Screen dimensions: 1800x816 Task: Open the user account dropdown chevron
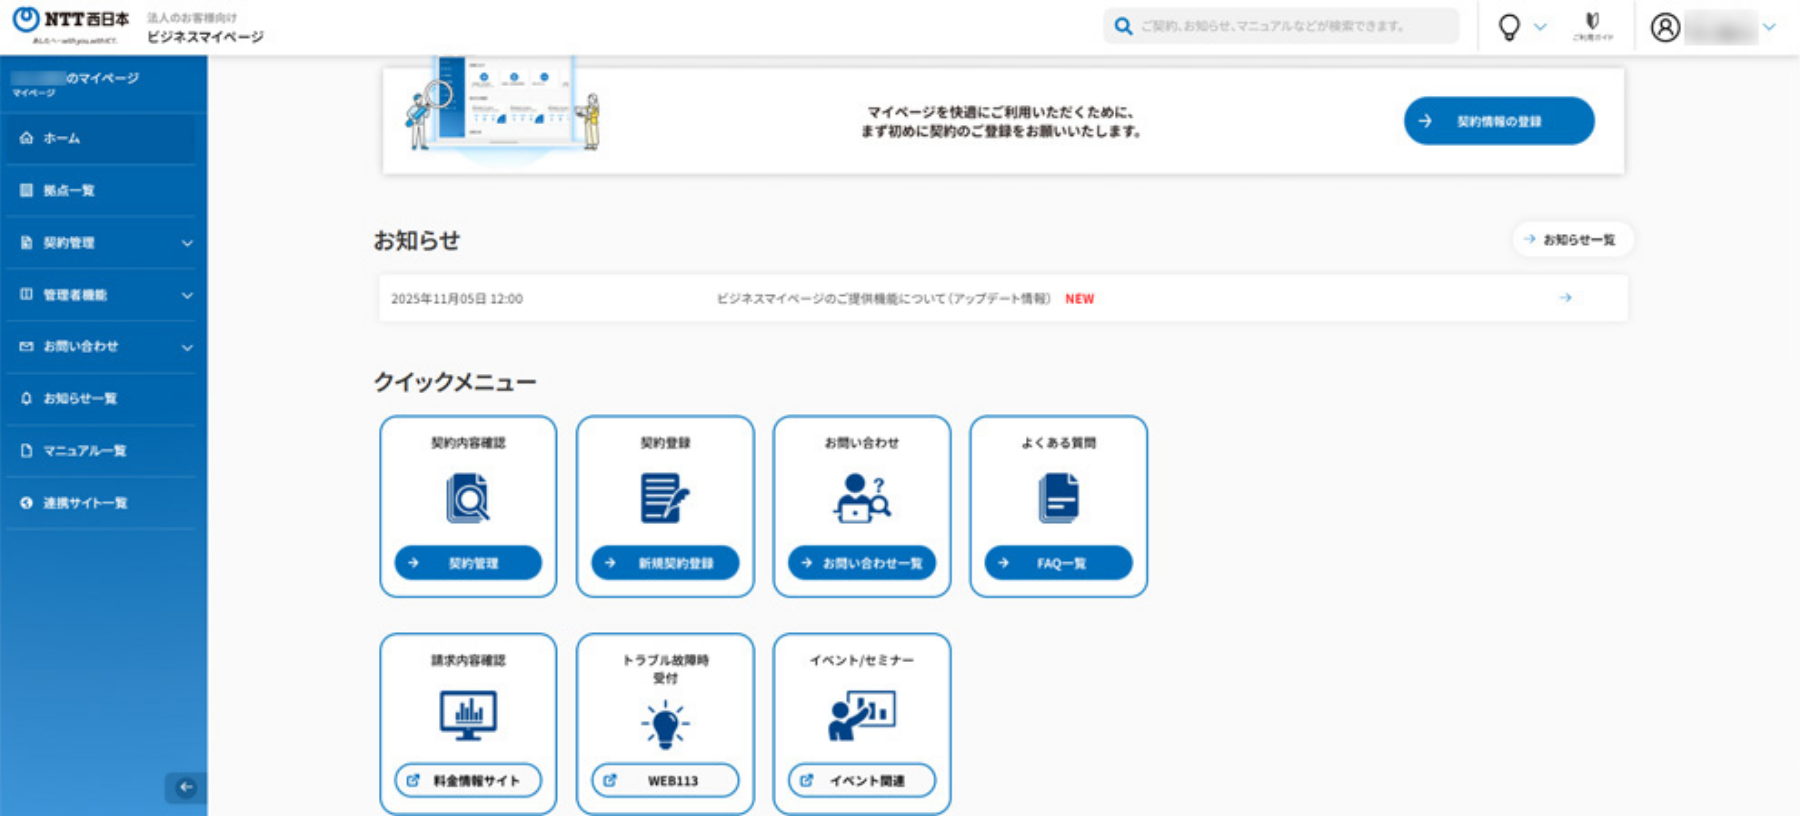[1769, 27]
